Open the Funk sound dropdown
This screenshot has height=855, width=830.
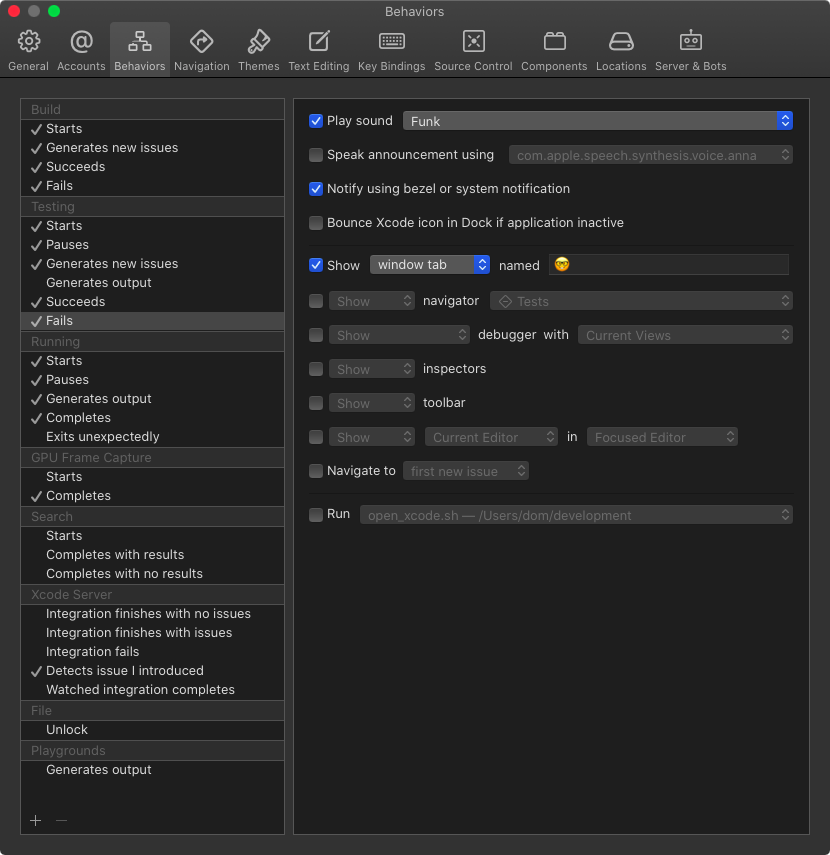pos(598,121)
